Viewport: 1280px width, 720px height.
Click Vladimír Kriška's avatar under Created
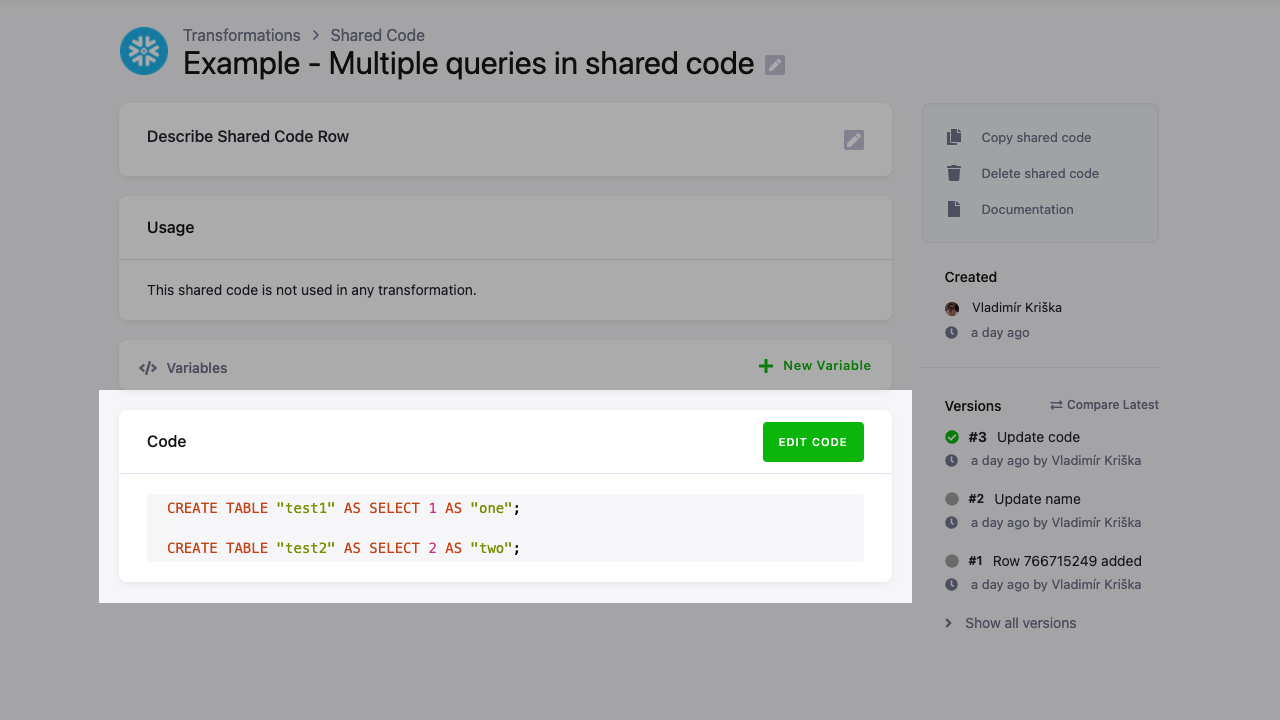[952, 308]
